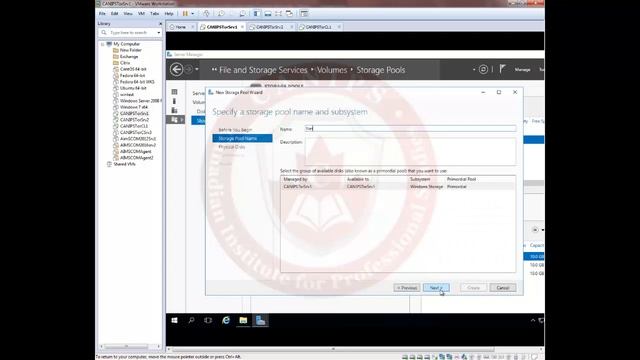Select the Before You Begin wizard step

point(235,130)
